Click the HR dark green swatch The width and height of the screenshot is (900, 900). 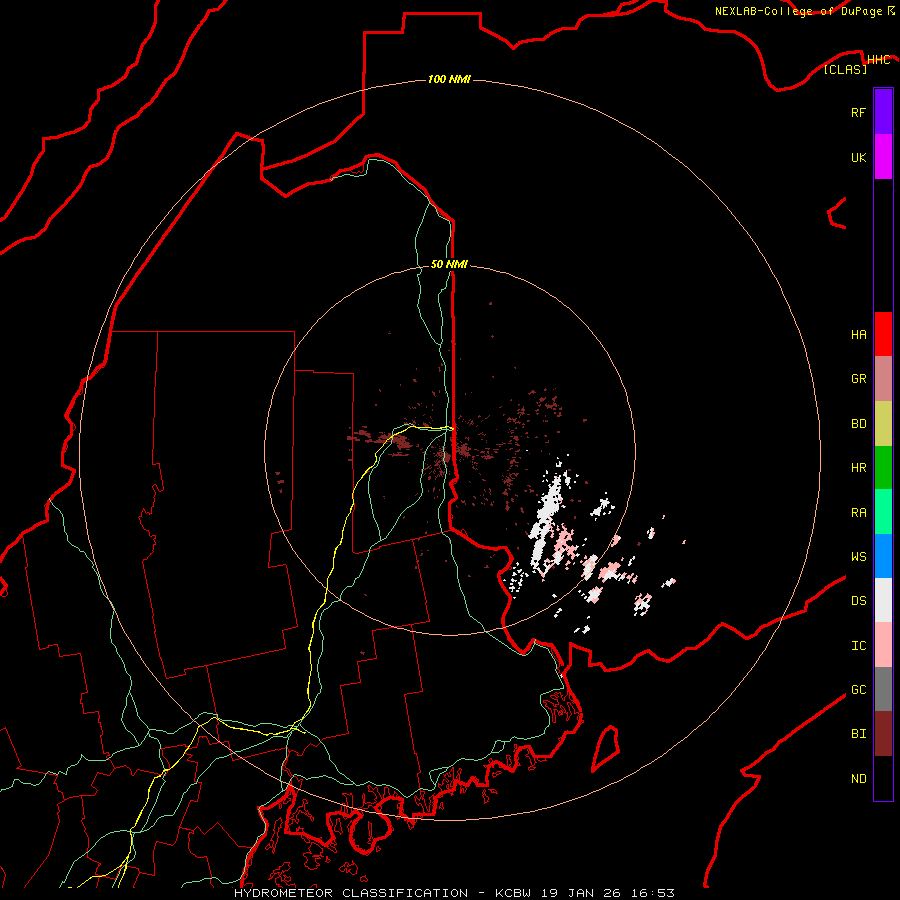click(883, 468)
